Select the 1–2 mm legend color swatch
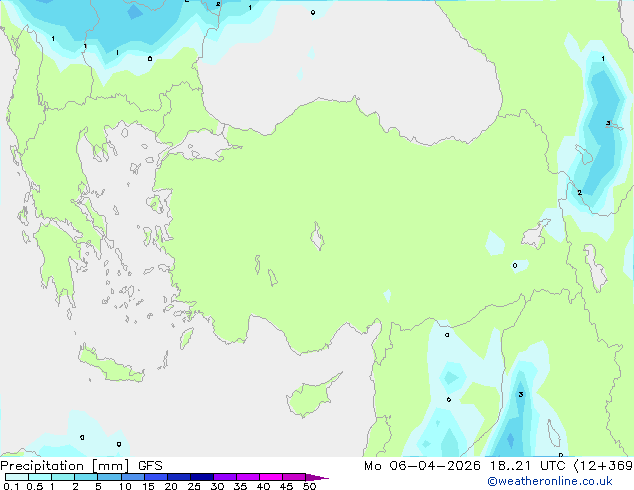Viewport: 634px width, 490px height. click(x=63, y=477)
